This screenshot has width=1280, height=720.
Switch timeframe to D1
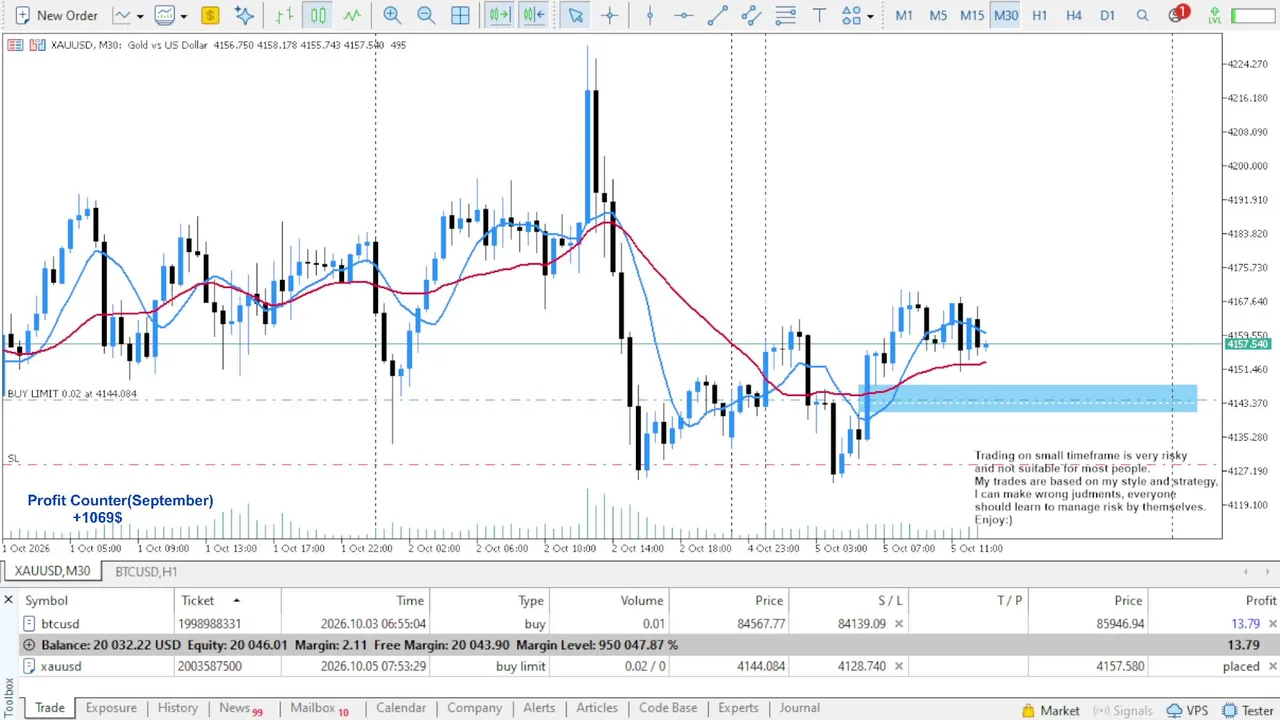[1107, 15]
